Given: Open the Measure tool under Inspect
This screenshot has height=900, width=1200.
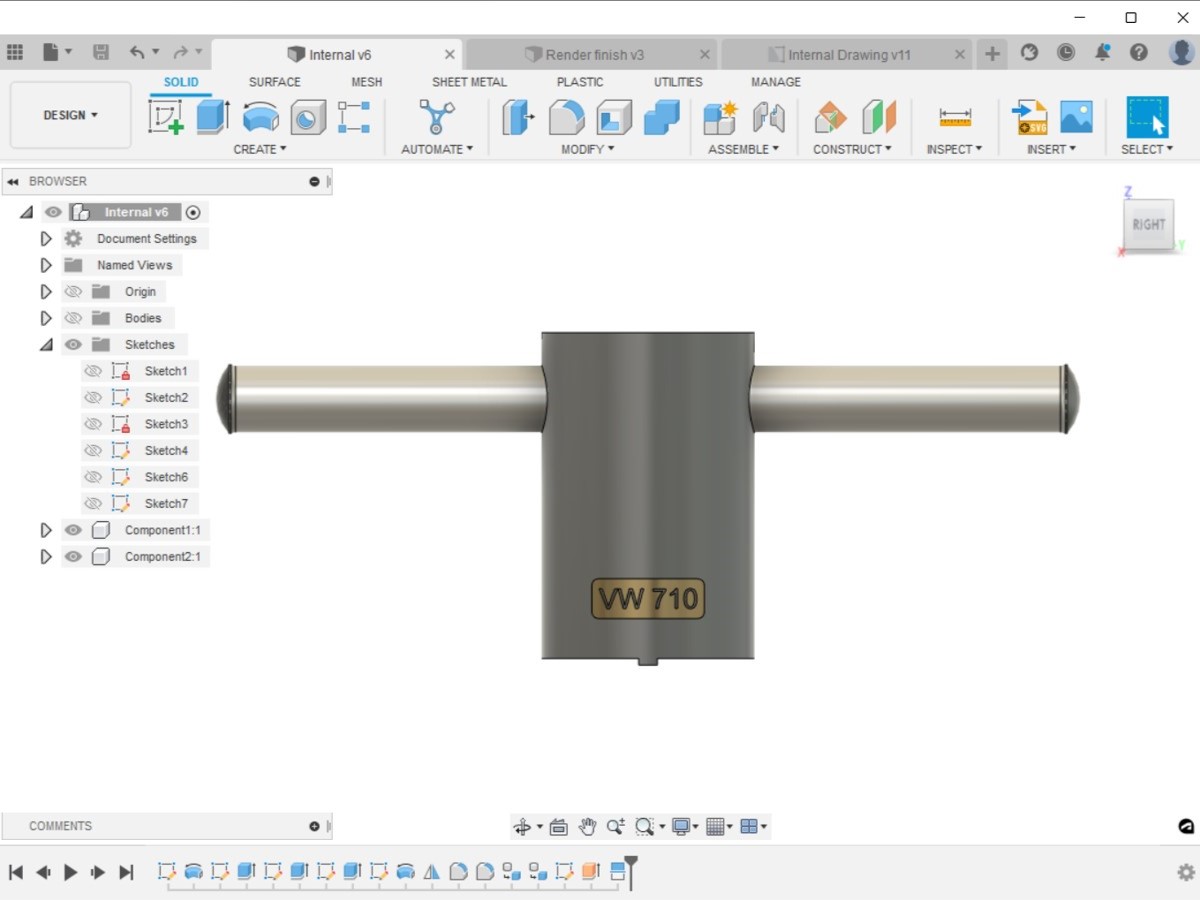Looking at the screenshot, I should point(954,117).
